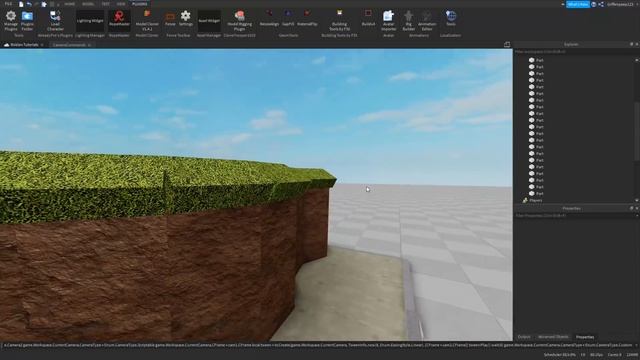Launch the BuildIut plugin

pyautogui.click(x=368, y=19)
